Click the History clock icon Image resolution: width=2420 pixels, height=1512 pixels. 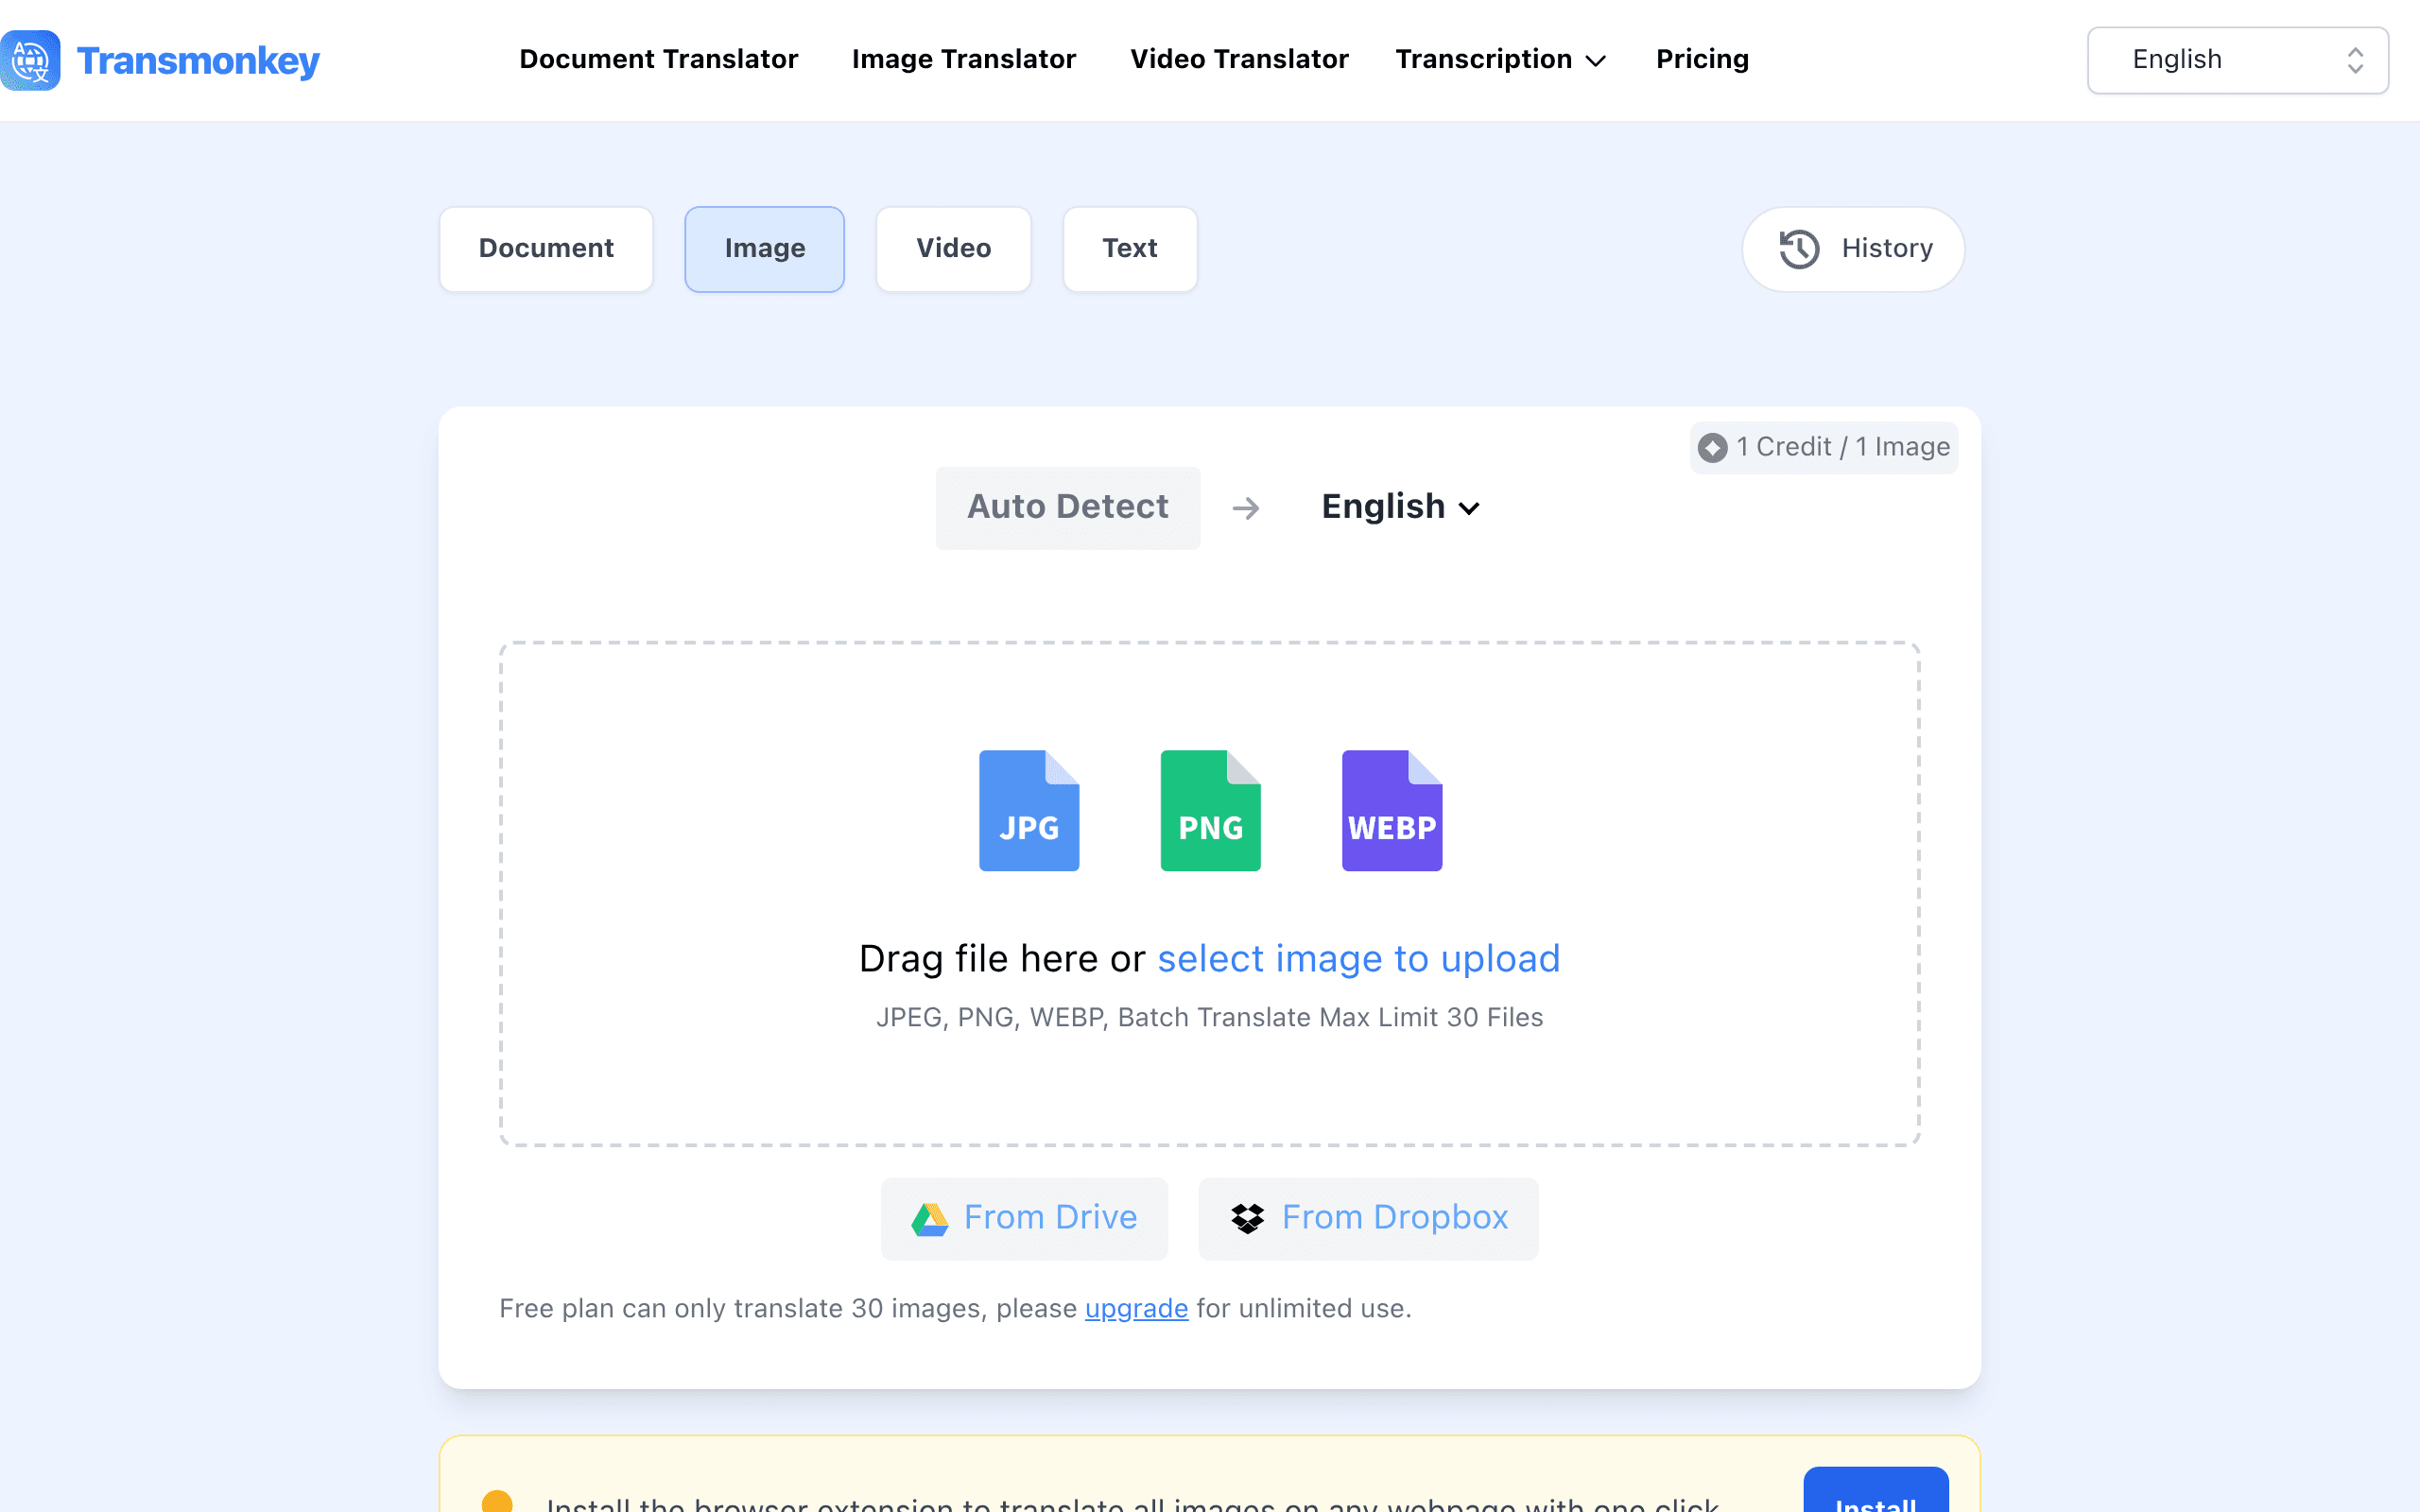1799,249
